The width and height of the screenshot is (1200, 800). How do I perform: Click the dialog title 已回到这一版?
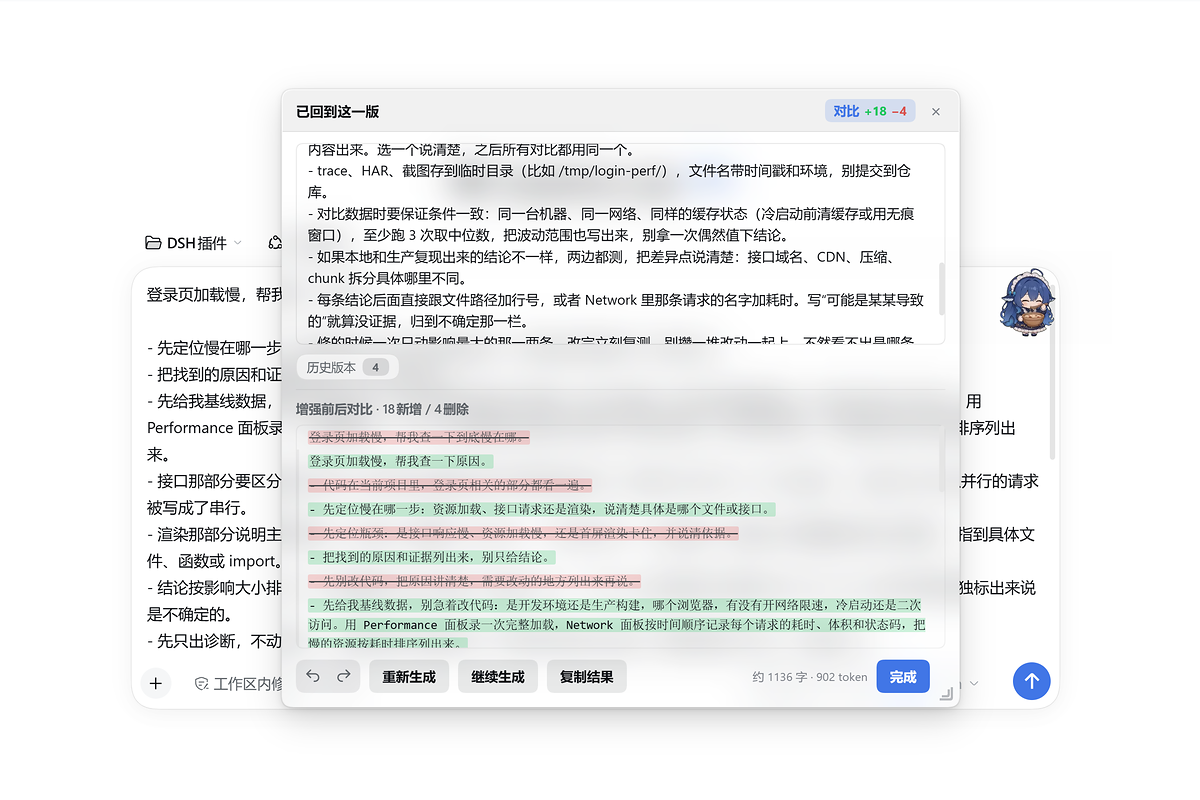click(338, 112)
